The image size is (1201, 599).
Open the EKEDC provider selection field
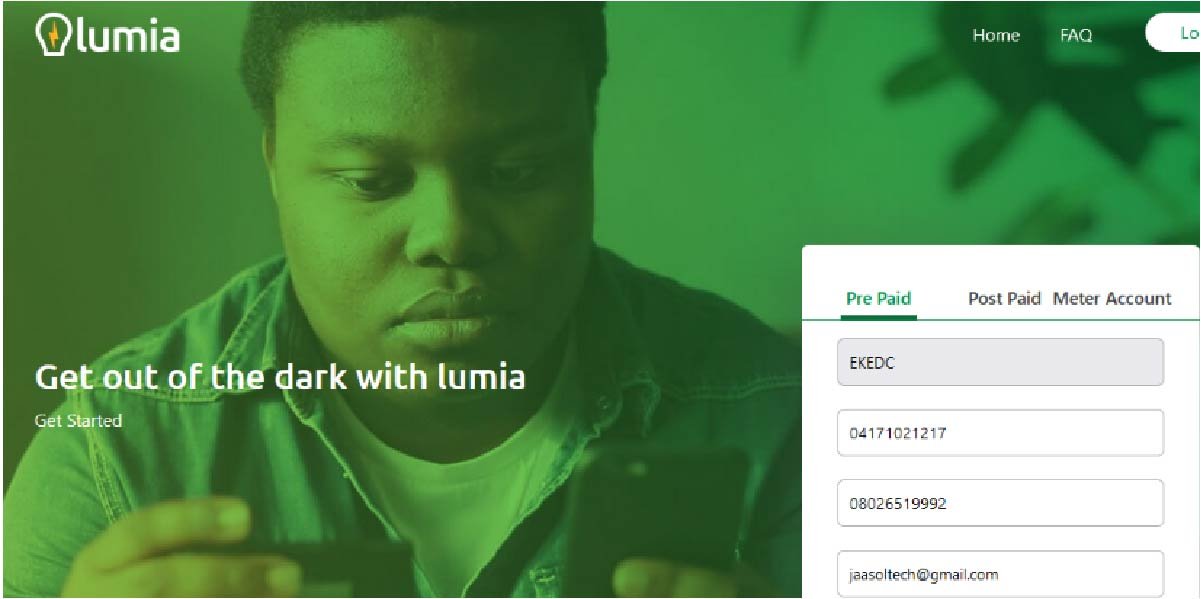click(x=1000, y=362)
